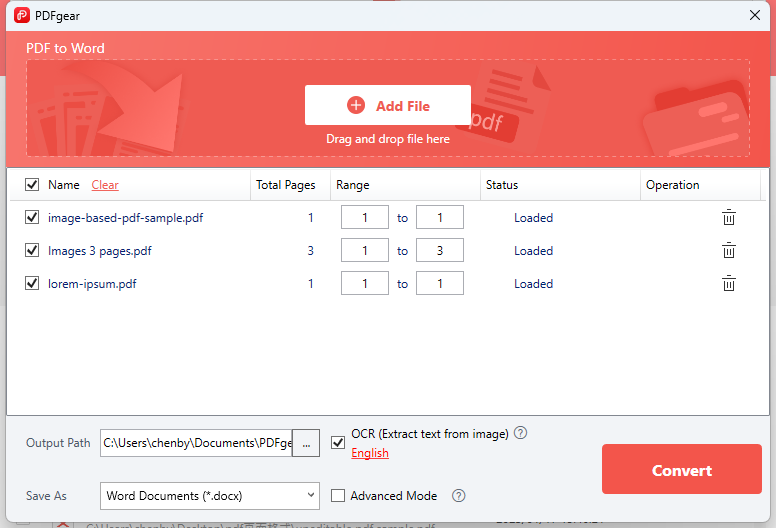The image size is (776, 528).
Task: Click trash icon for lorem-ipsum.pdf
Action: (728, 284)
